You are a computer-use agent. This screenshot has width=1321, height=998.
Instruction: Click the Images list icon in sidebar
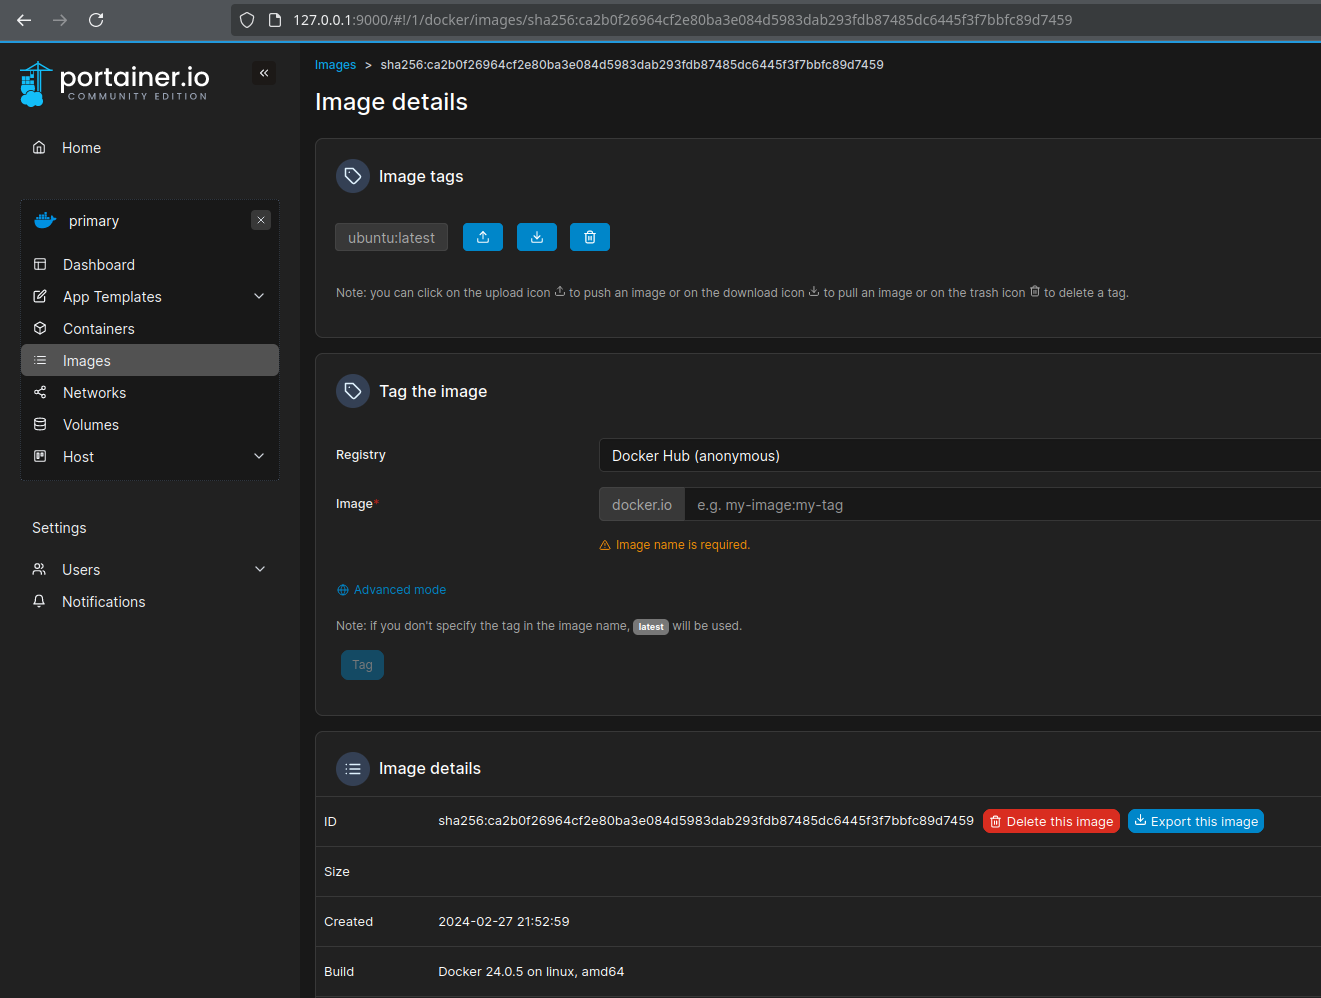[x=40, y=360]
